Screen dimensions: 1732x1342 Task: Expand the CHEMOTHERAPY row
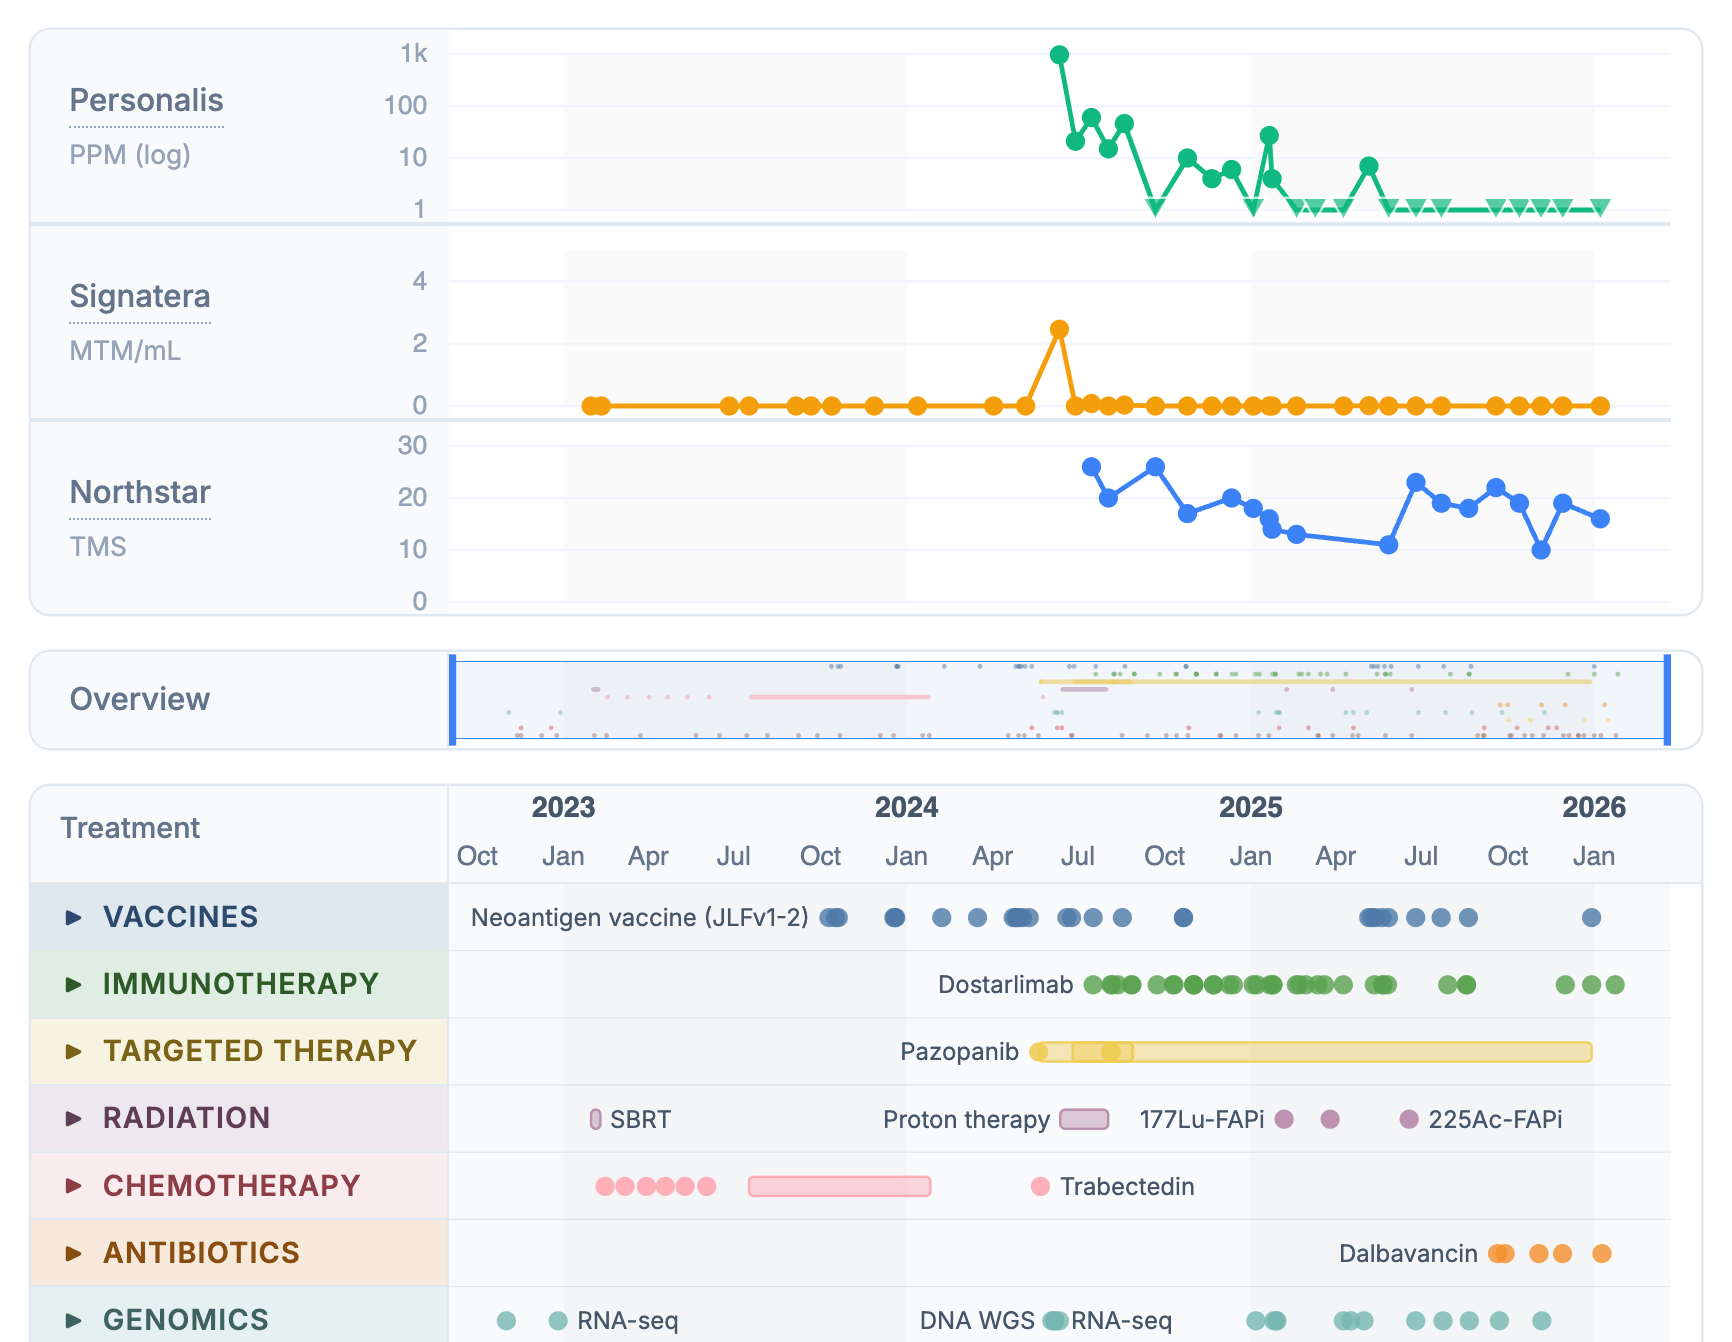pos(71,1185)
